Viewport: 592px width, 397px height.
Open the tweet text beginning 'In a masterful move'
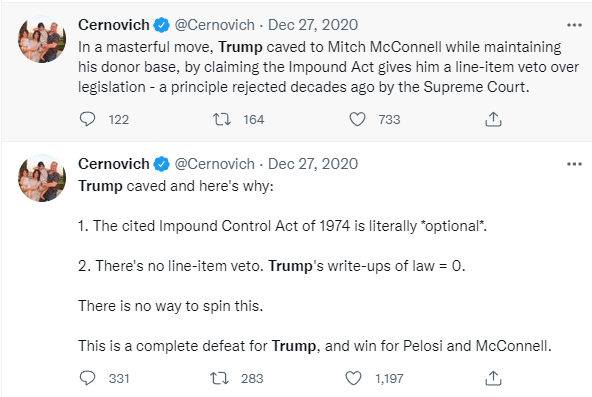point(328,67)
